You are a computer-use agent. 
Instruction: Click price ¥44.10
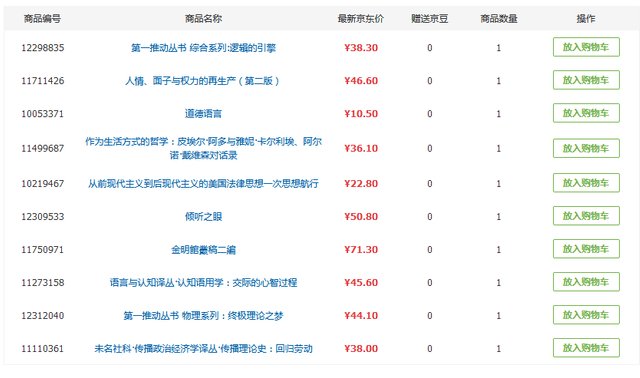coord(361,316)
